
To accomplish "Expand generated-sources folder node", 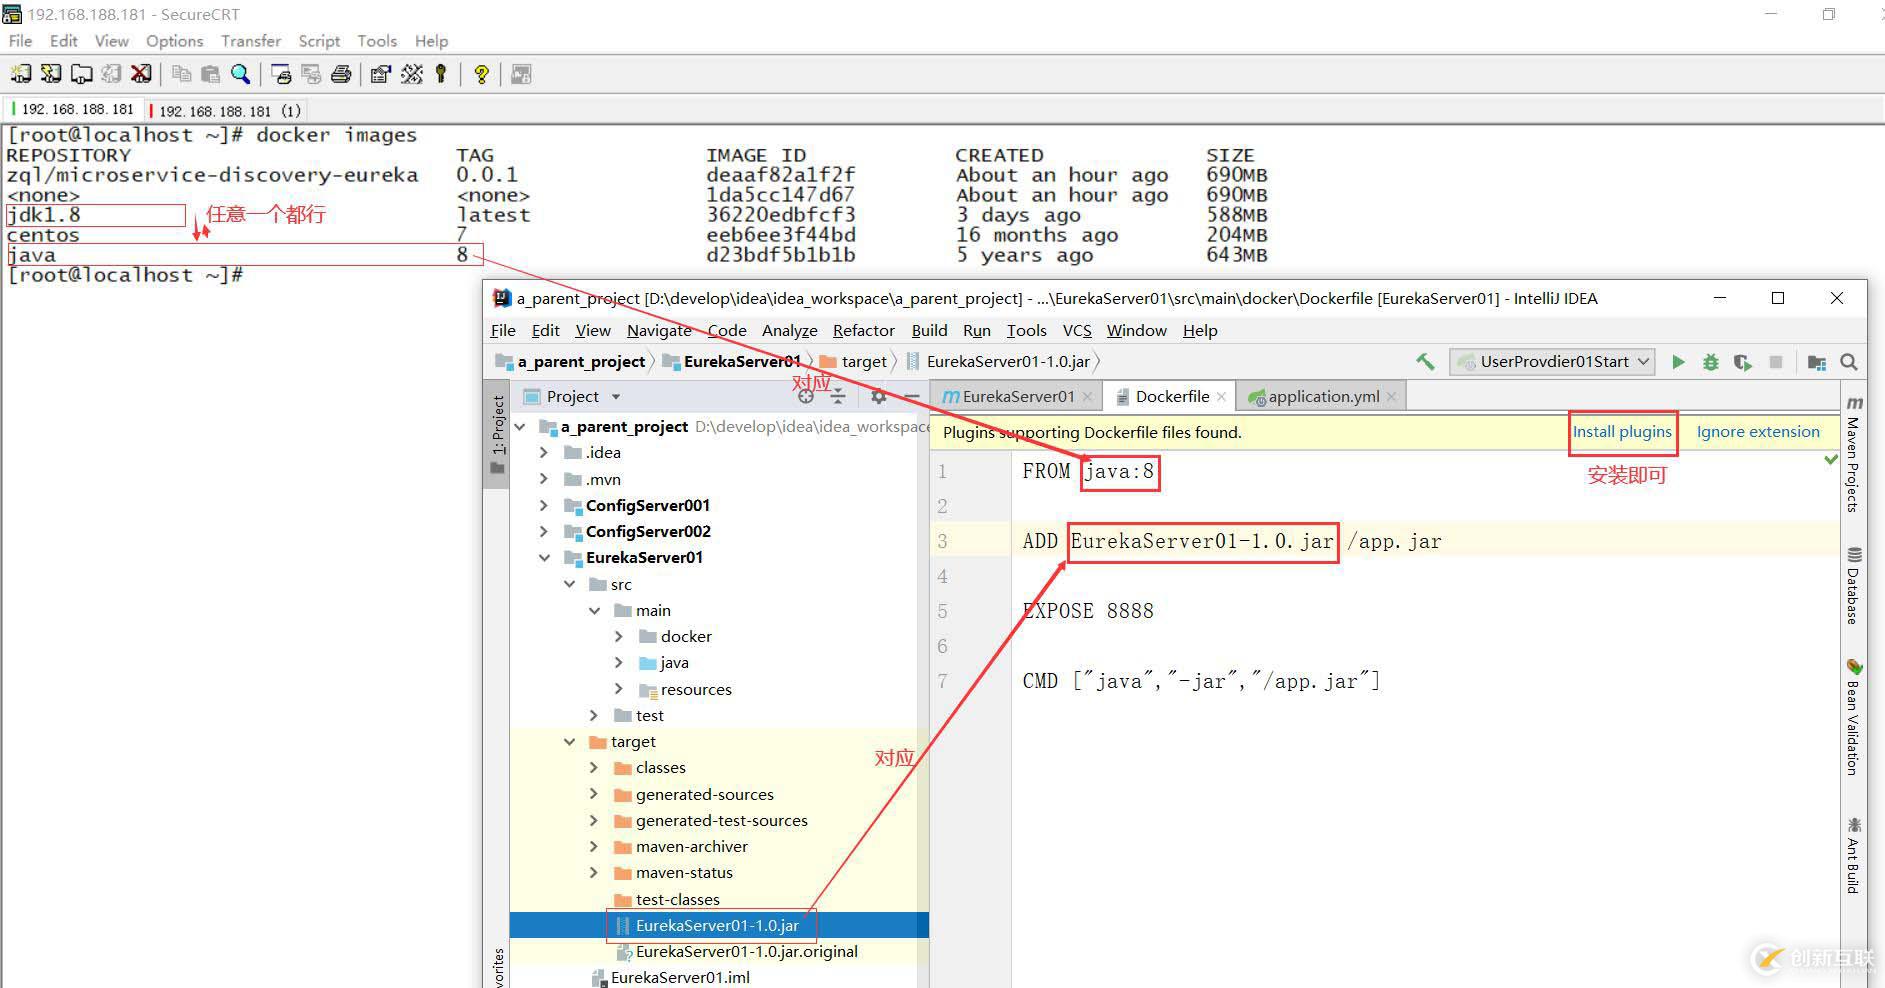I will [594, 794].
